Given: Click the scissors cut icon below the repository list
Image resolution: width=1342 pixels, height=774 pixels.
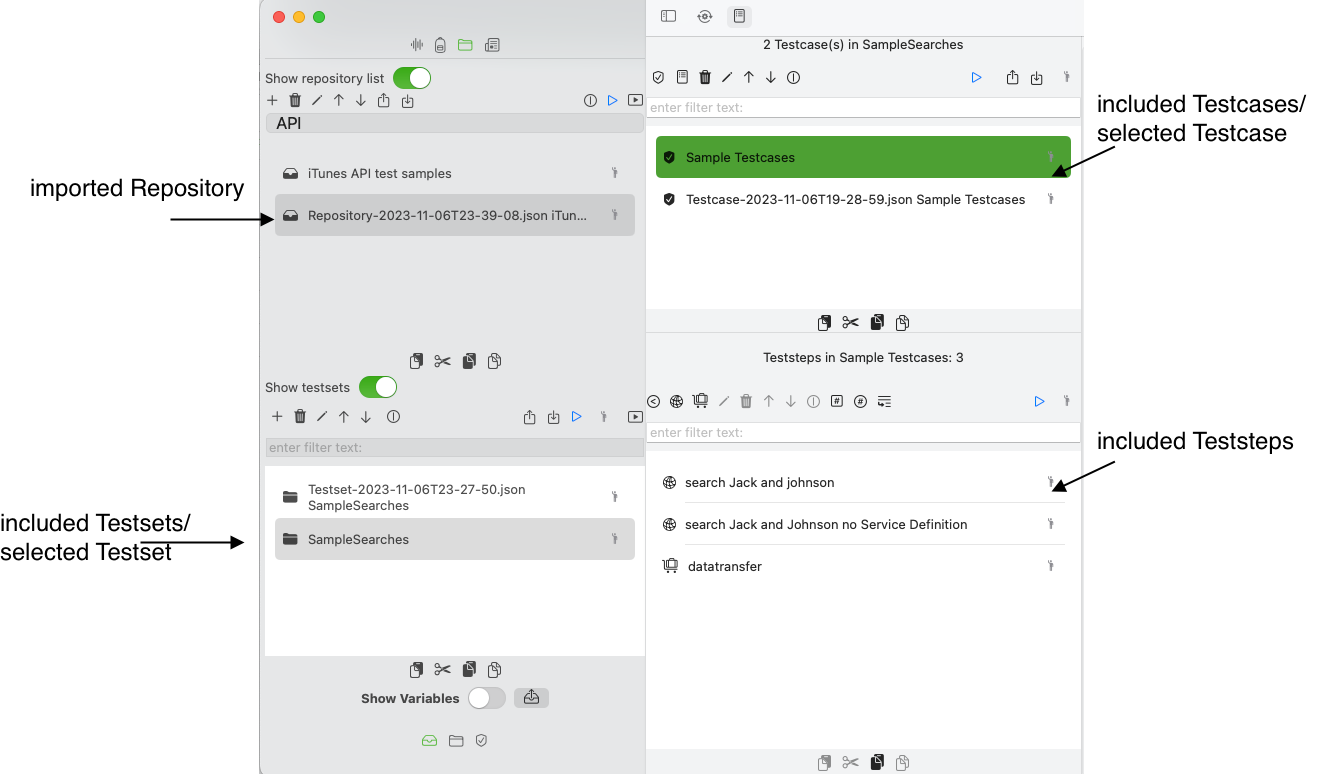Looking at the screenshot, I should click(442, 361).
